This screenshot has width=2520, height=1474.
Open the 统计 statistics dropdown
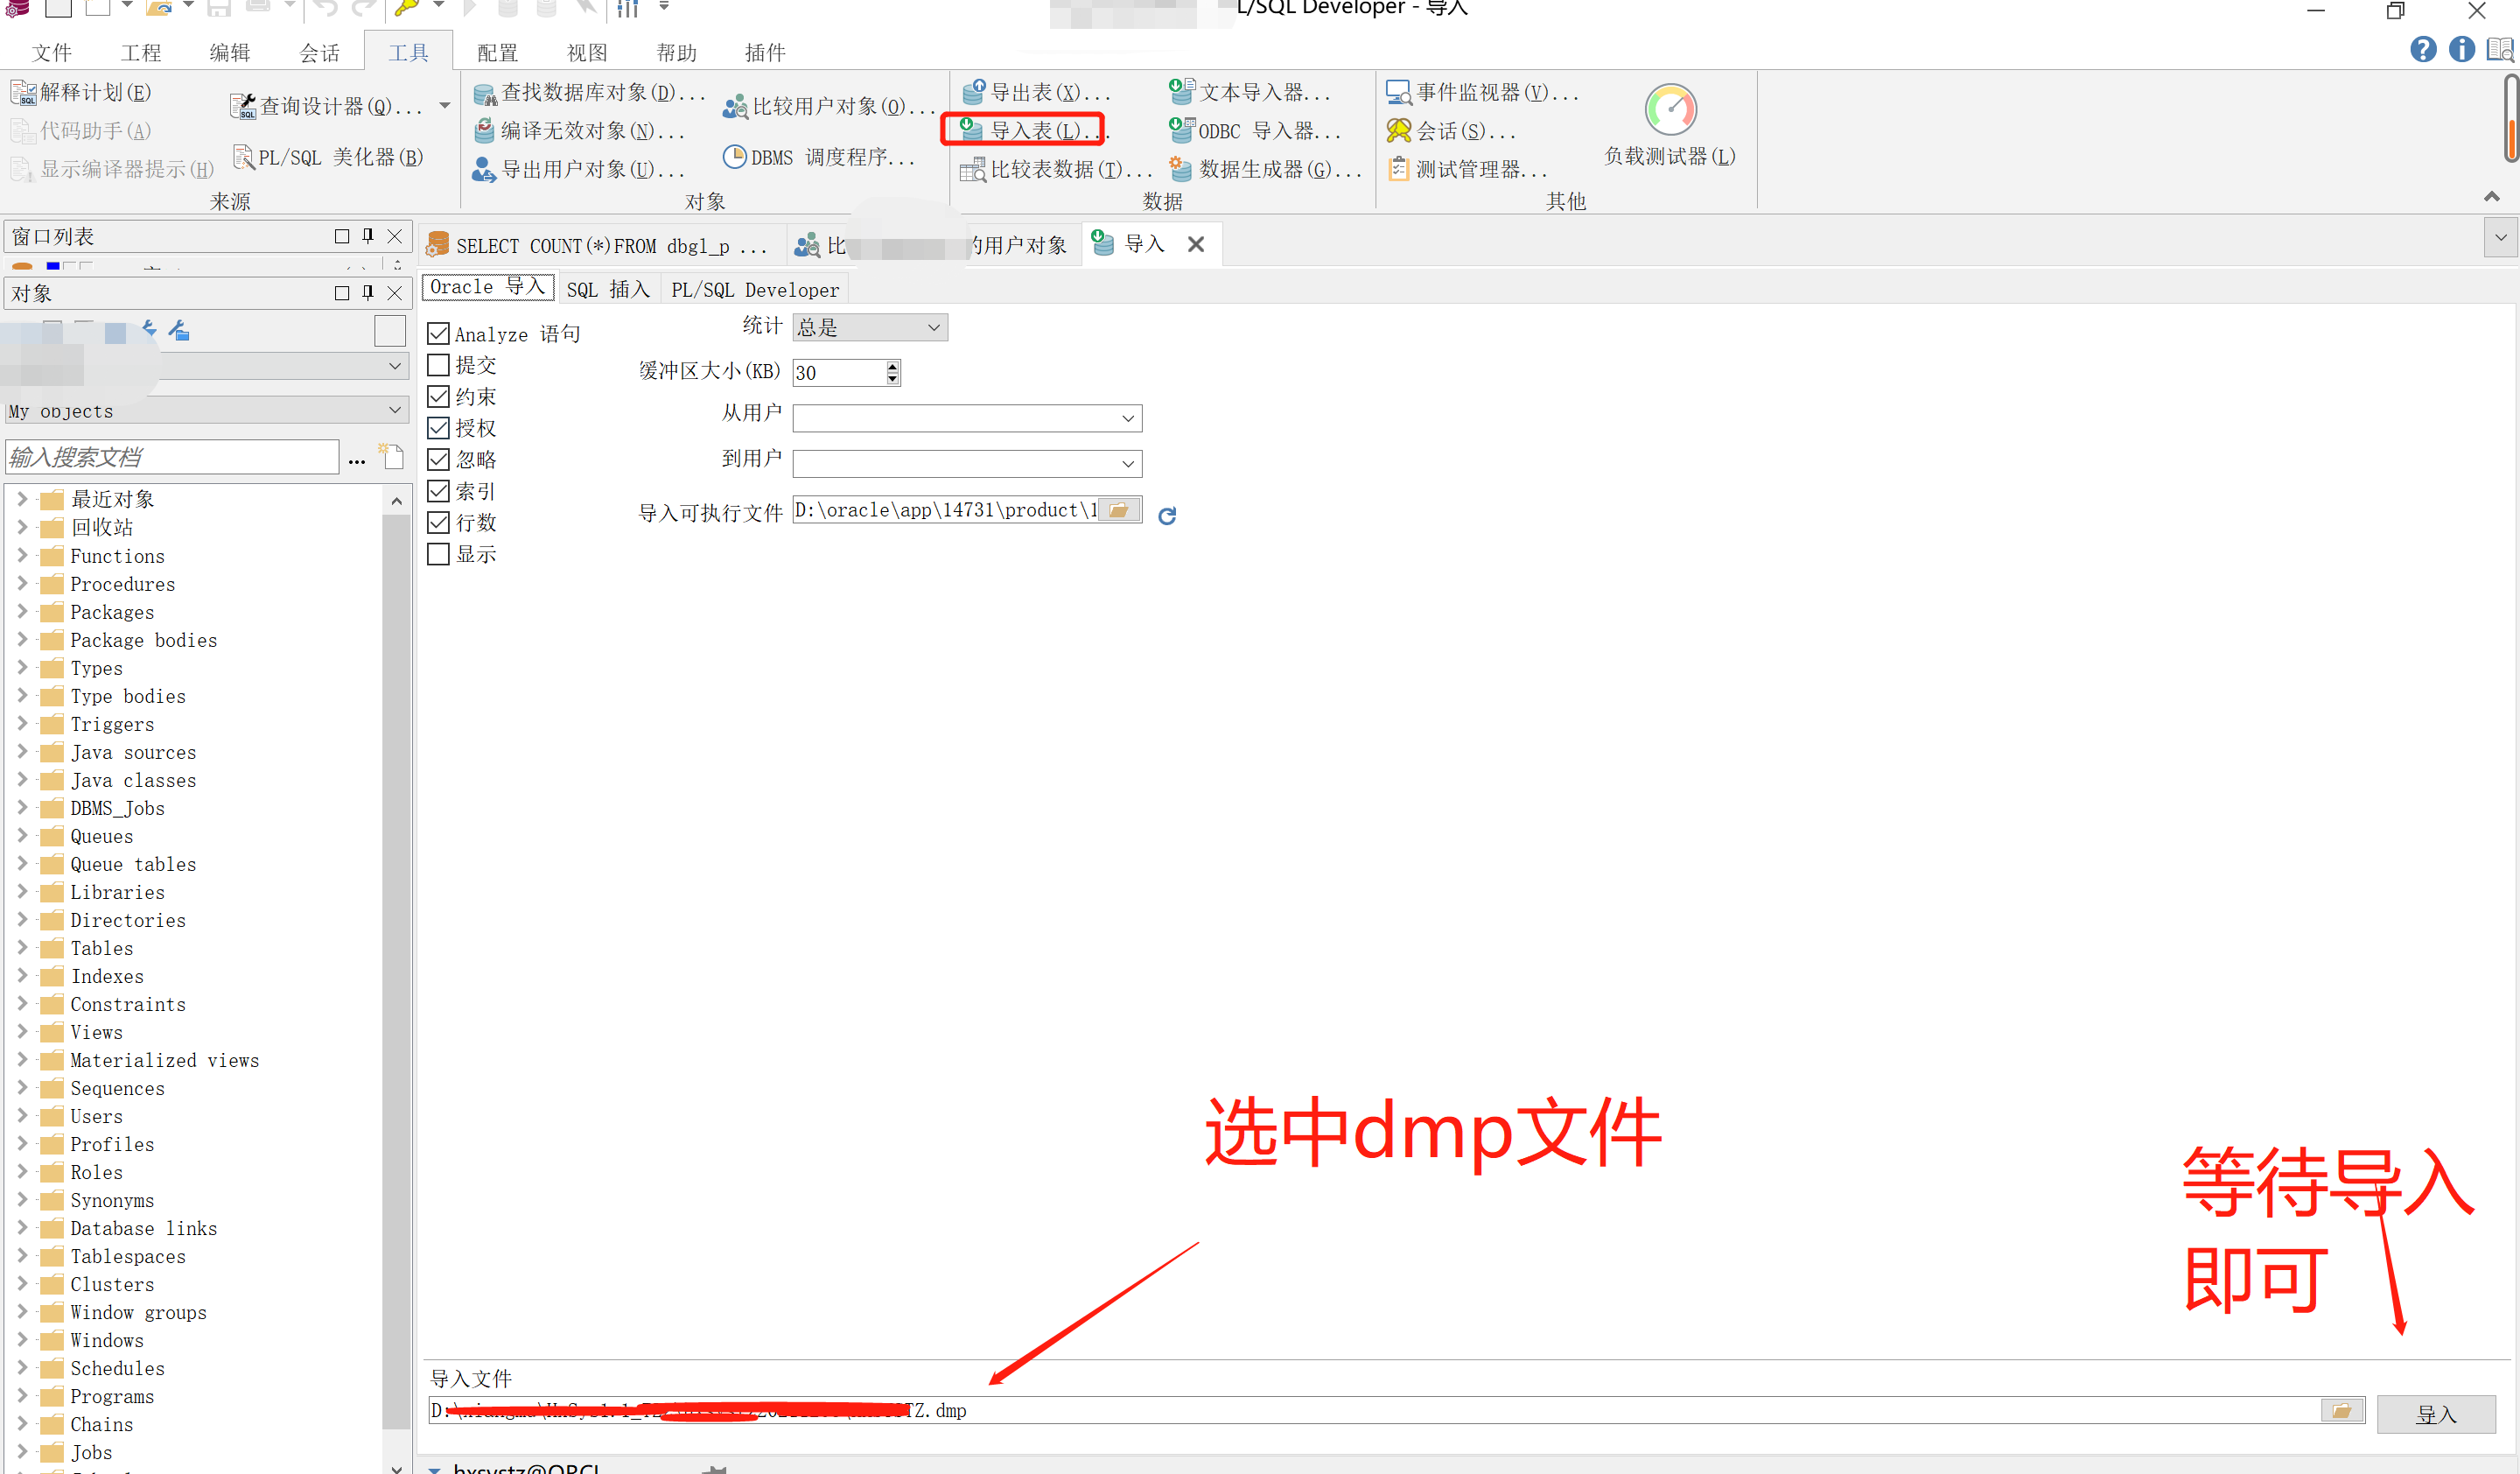click(x=869, y=327)
